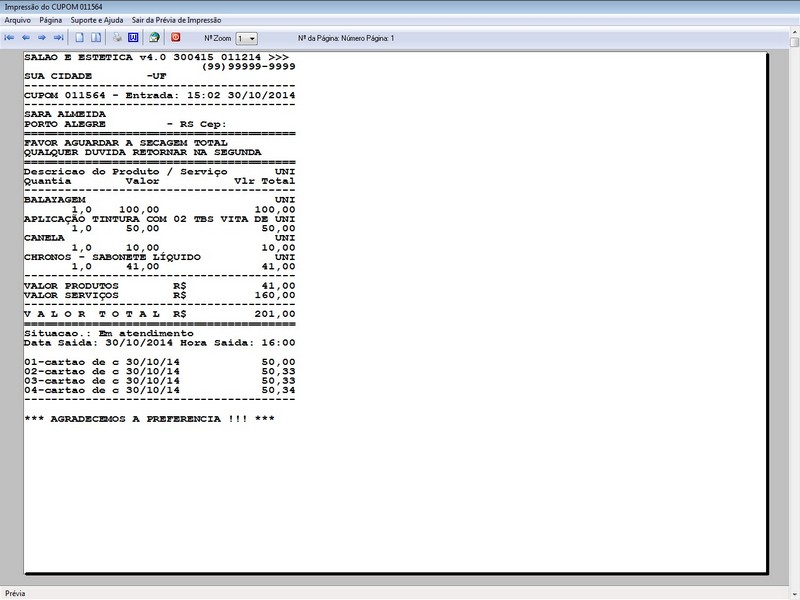Open Suporte e Ajuda menu
Screen dimensions: 800x600
click(x=97, y=20)
